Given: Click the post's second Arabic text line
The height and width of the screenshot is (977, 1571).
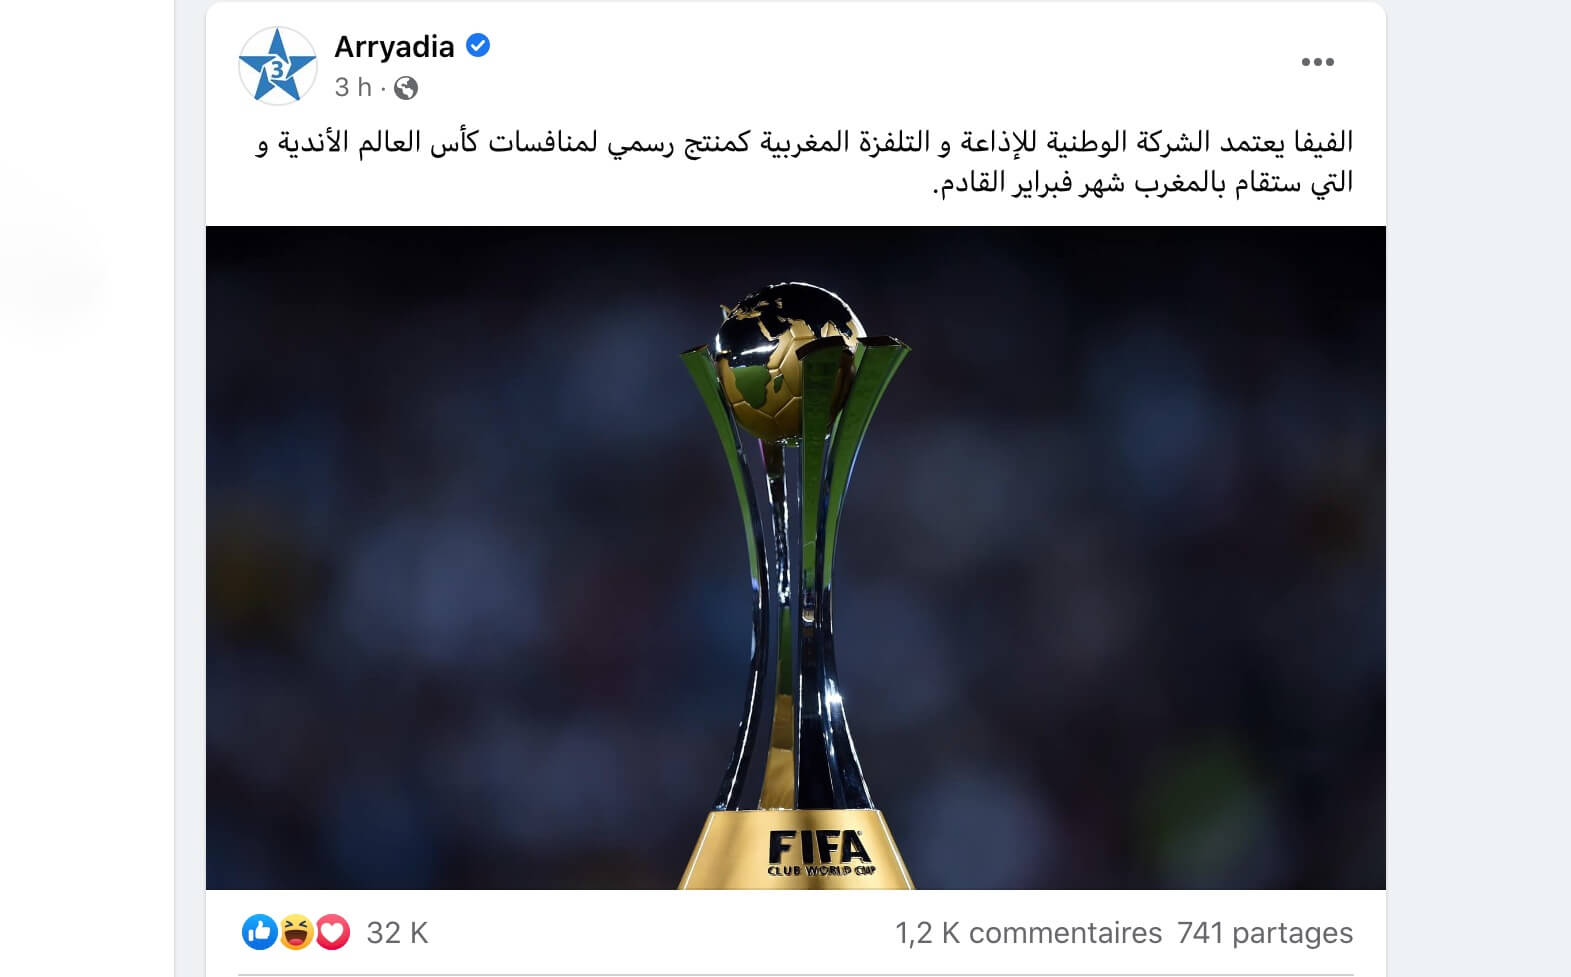Looking at the screenshot, I should pyautogui.click(x=1143, y=183).
